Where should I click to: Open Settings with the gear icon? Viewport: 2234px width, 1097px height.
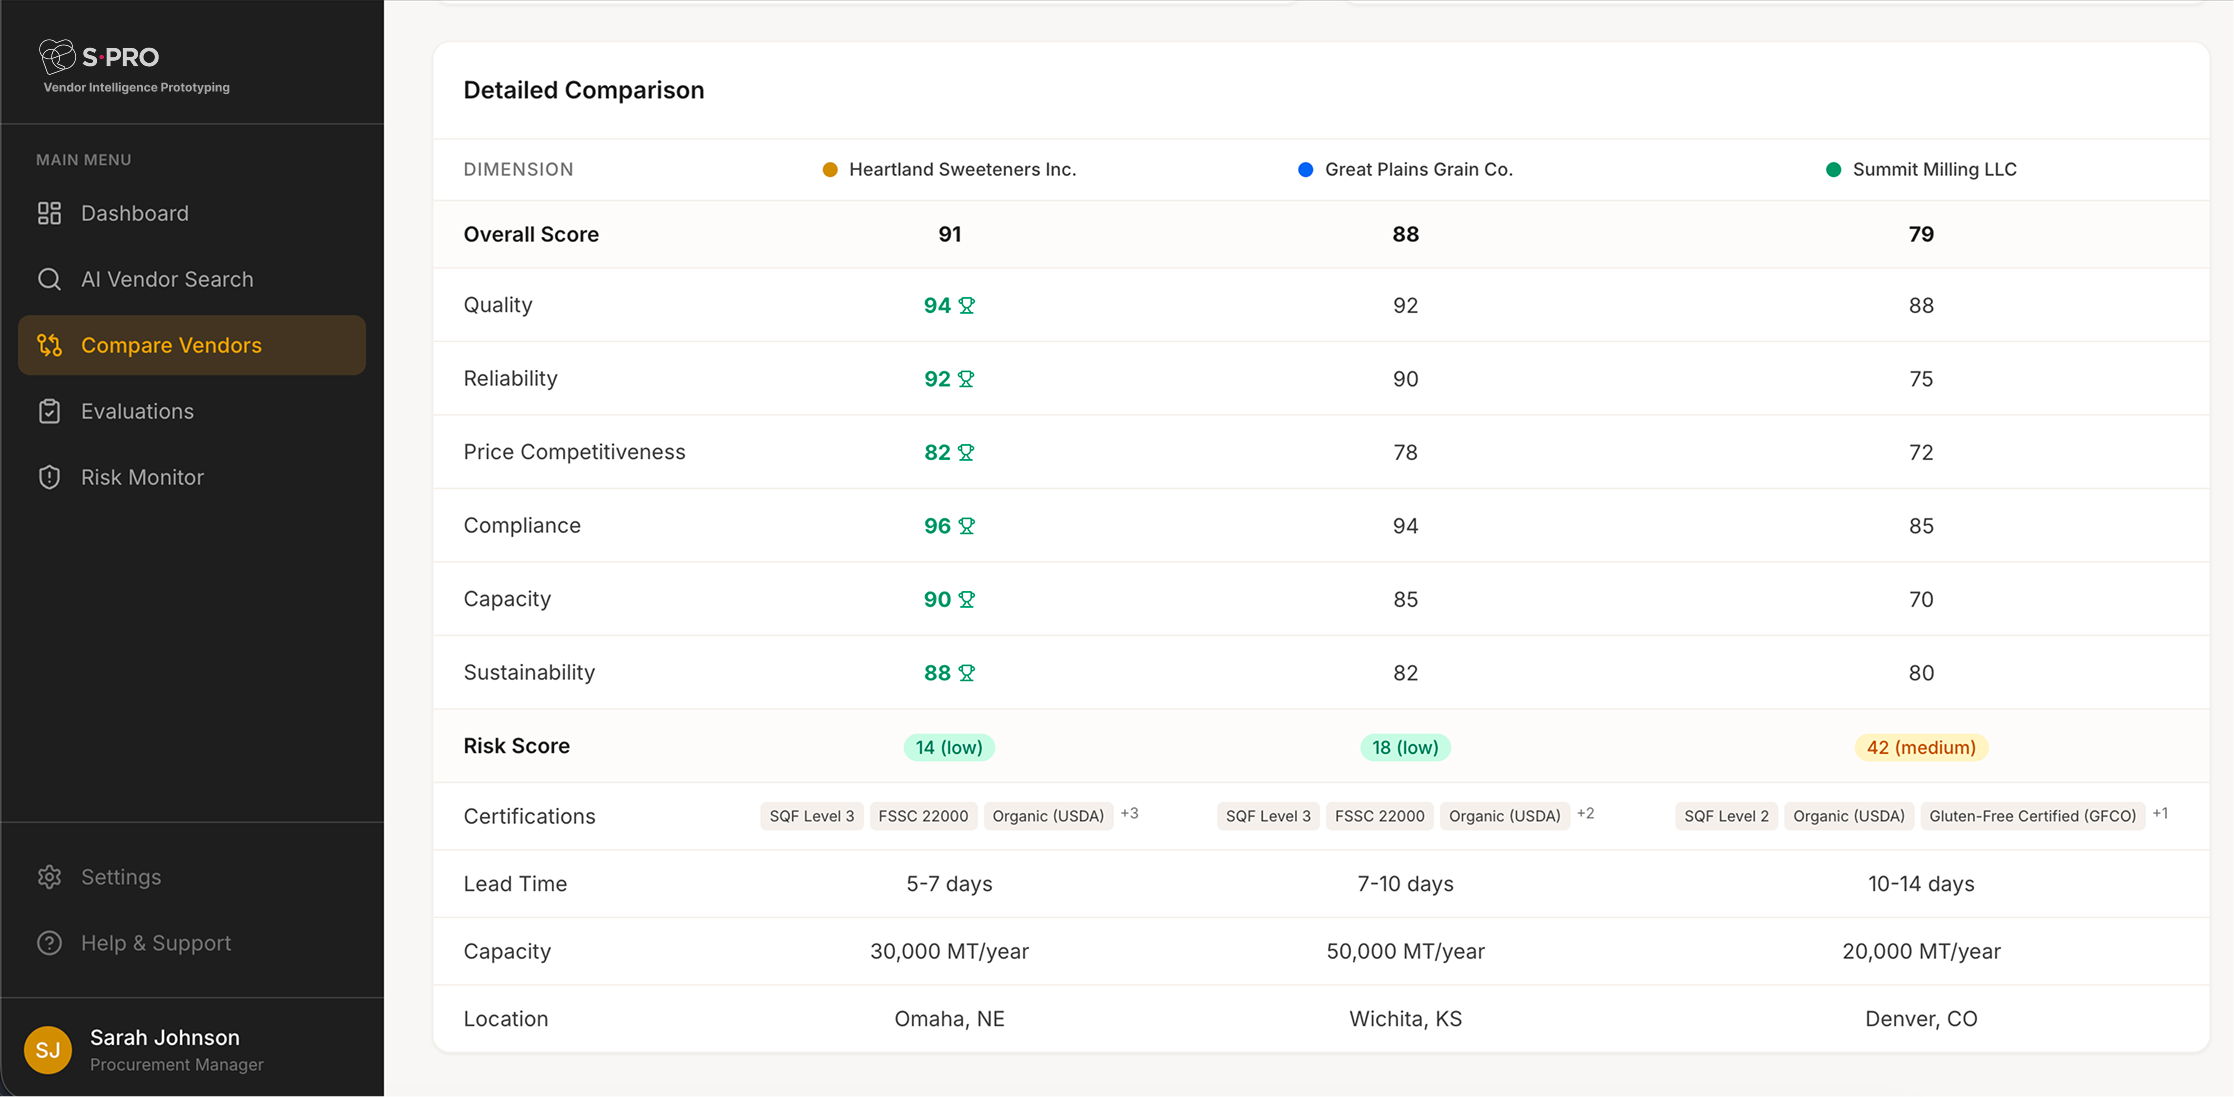pos(50,877)
